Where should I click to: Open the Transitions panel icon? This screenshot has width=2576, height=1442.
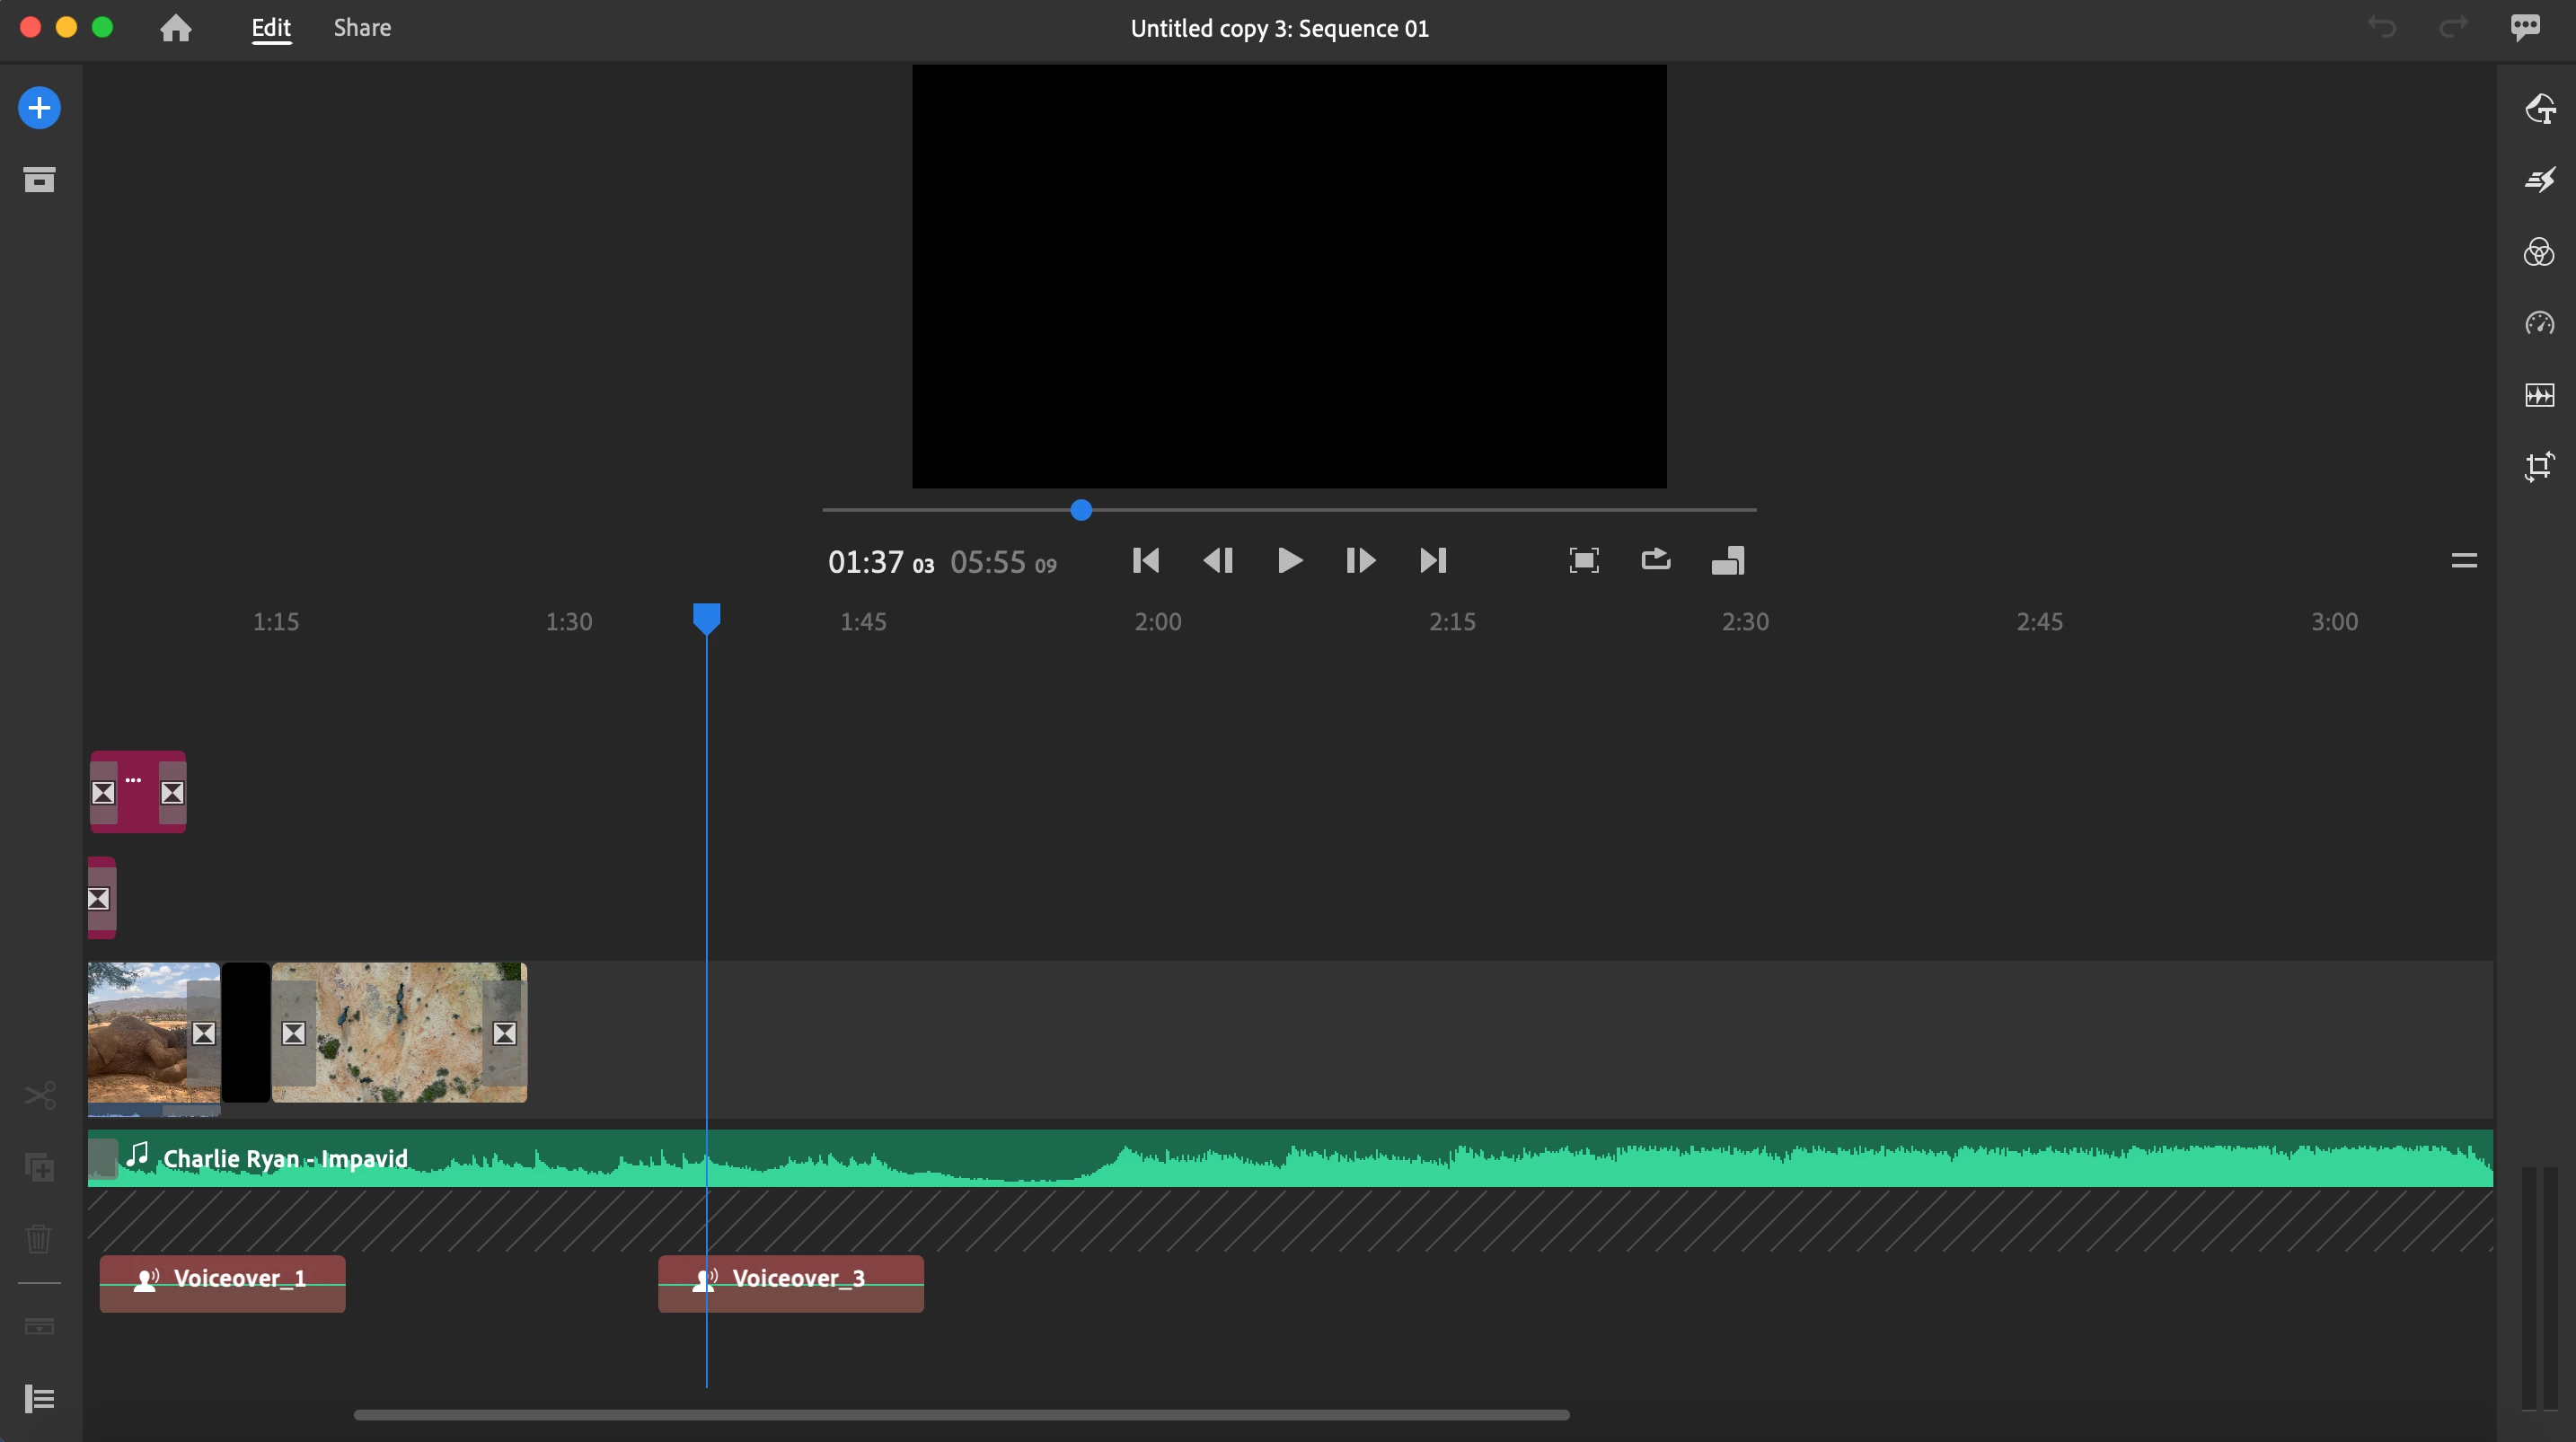(2539, 180)
